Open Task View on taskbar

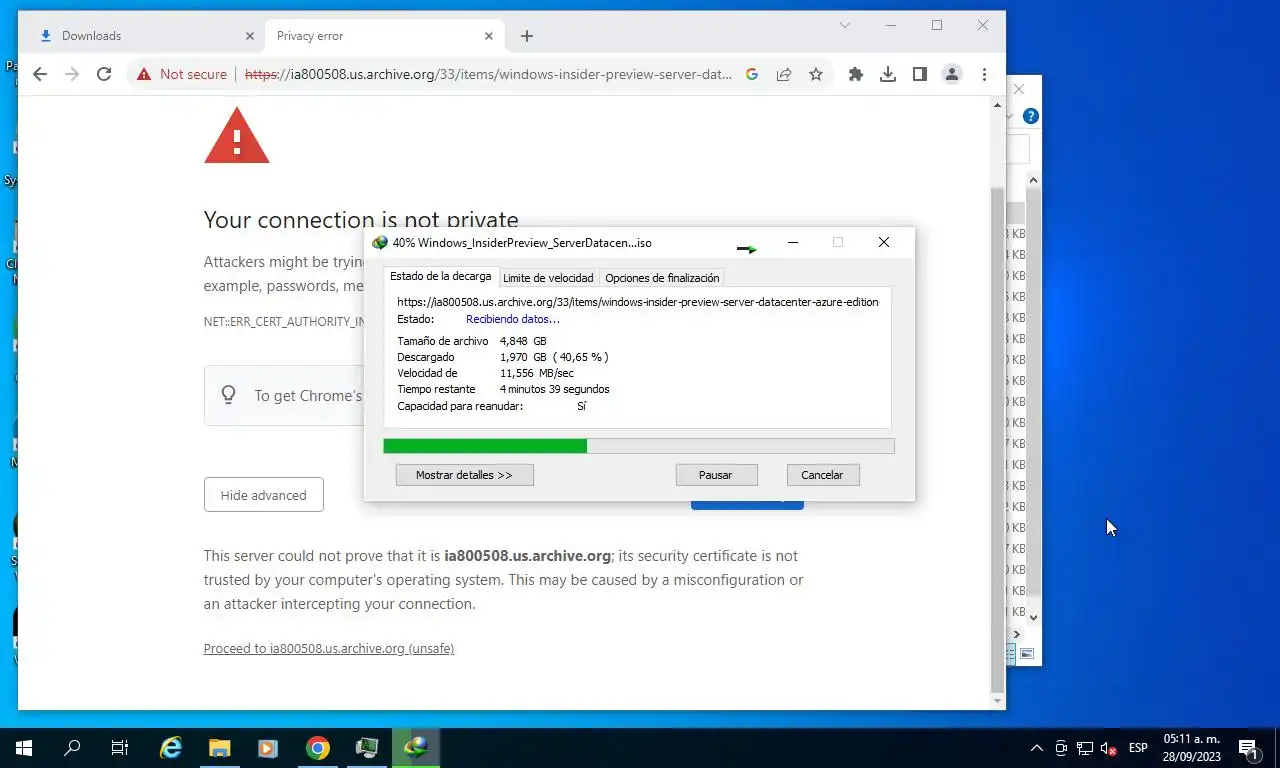coord(120,748)
